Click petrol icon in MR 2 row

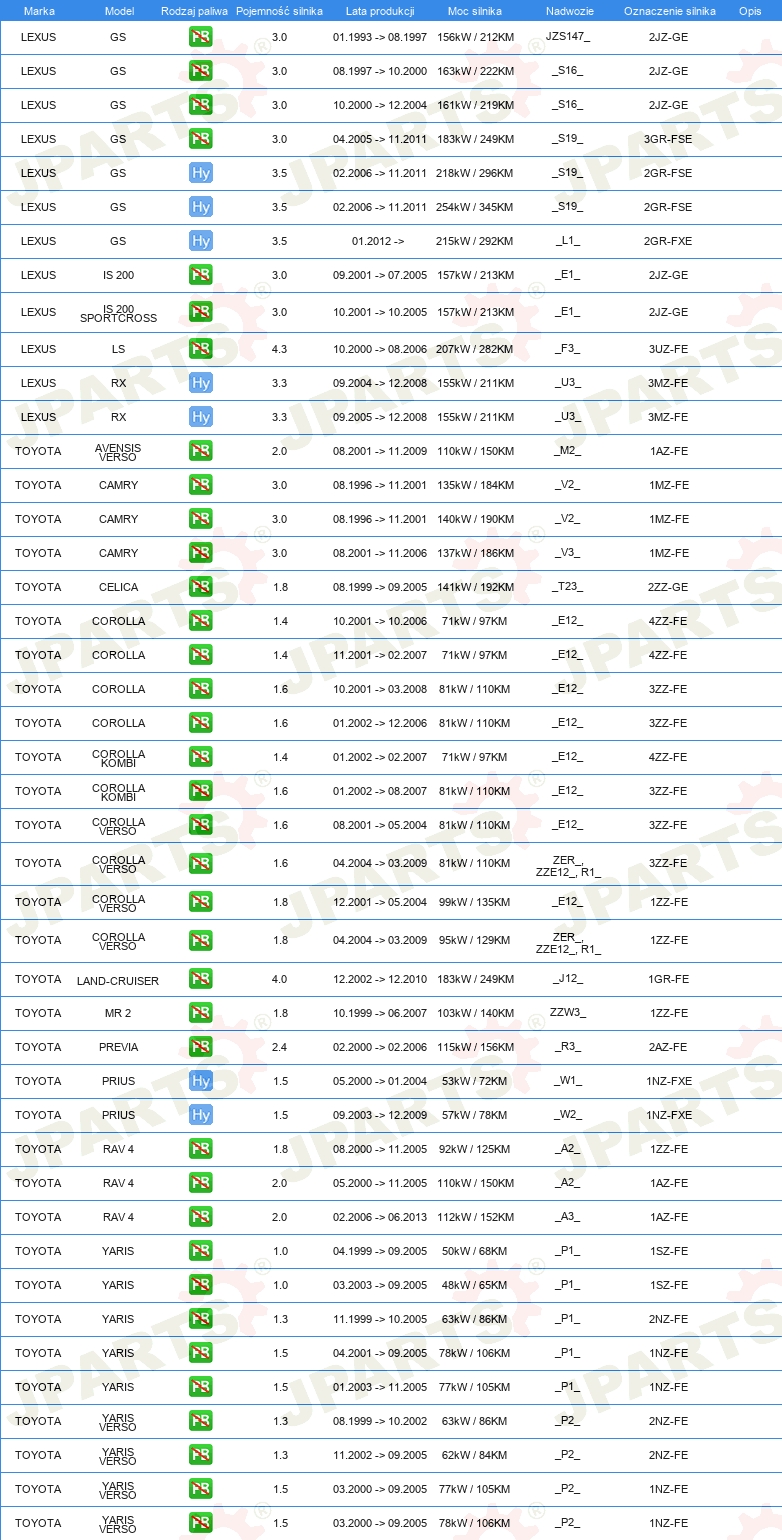[200, 1013]
